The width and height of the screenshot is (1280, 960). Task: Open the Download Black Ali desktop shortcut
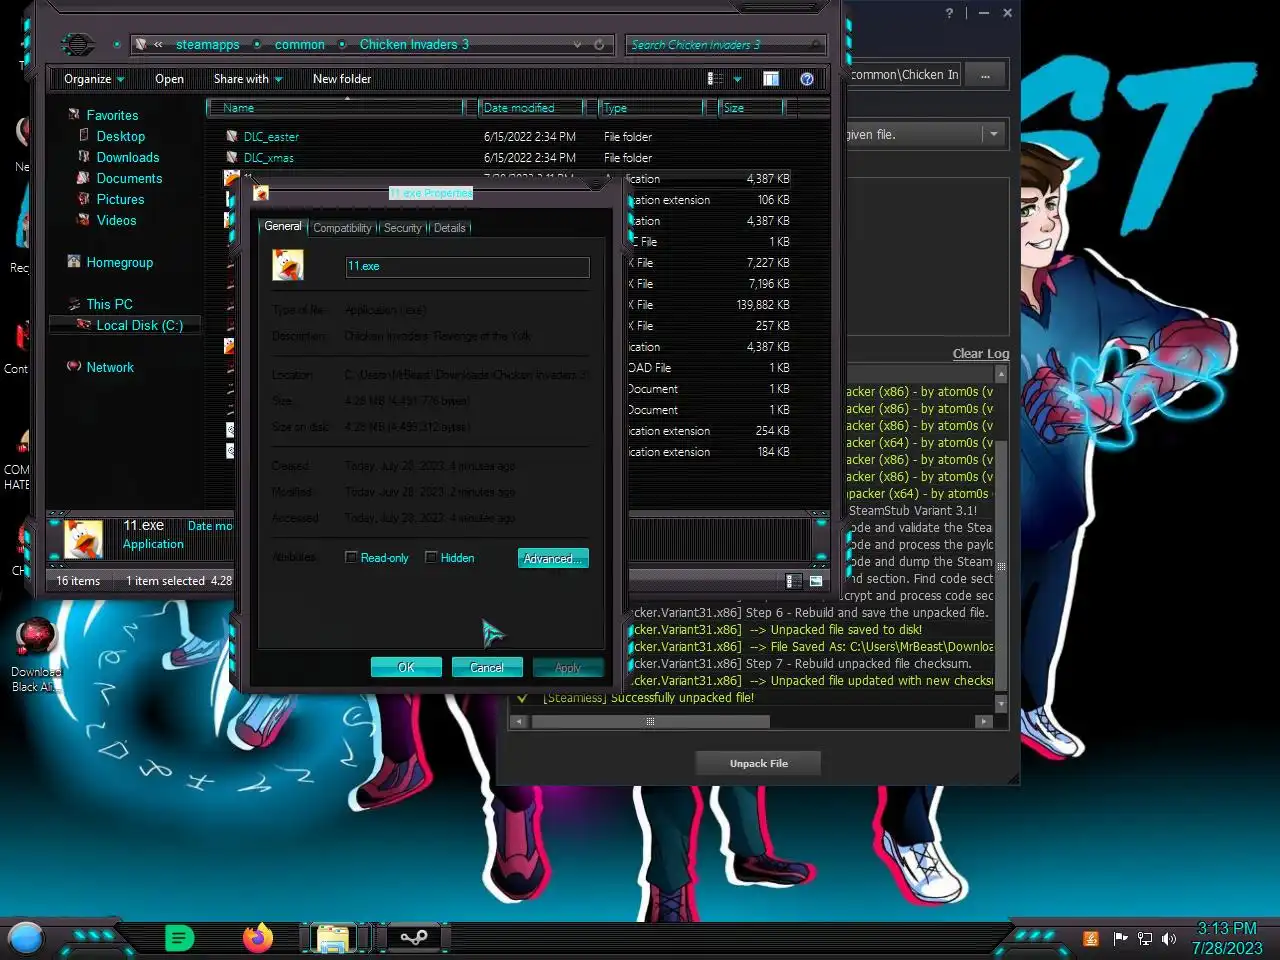pyautogui.click(x=36, y=655)
